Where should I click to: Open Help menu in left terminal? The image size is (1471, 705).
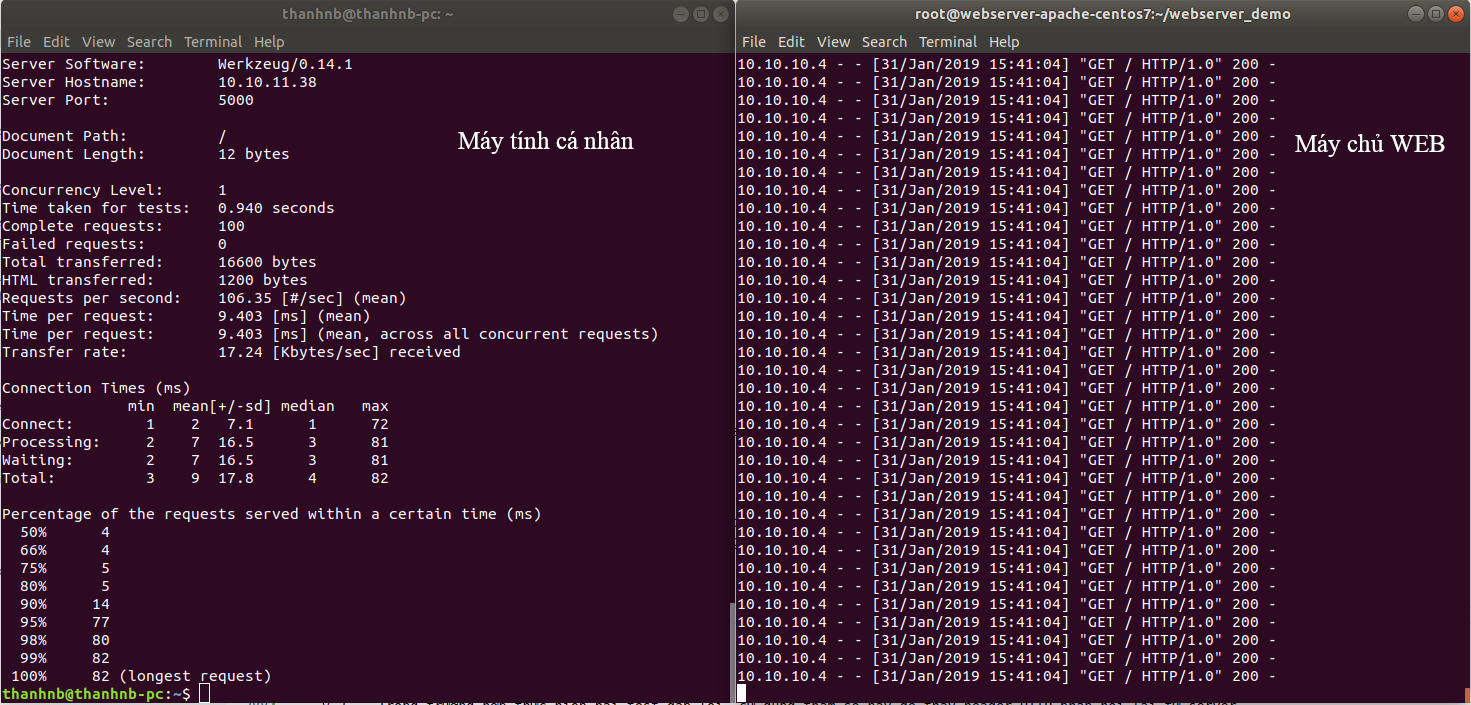[x=269, y=42]
